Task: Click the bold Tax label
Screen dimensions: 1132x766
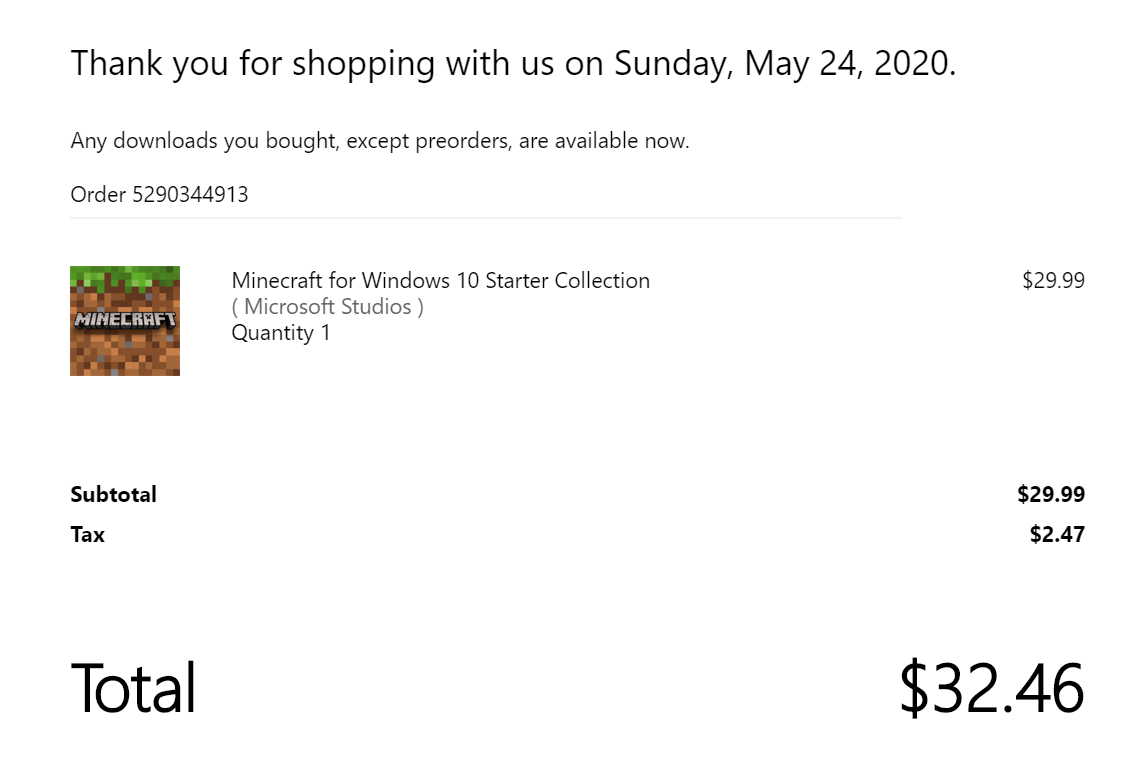Action: 87,535
